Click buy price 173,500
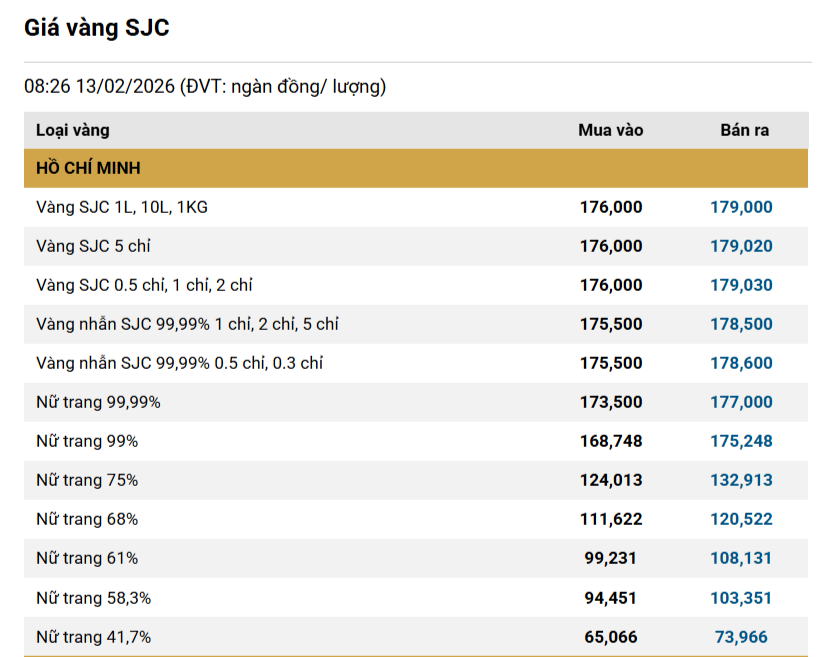 point(611,402)
